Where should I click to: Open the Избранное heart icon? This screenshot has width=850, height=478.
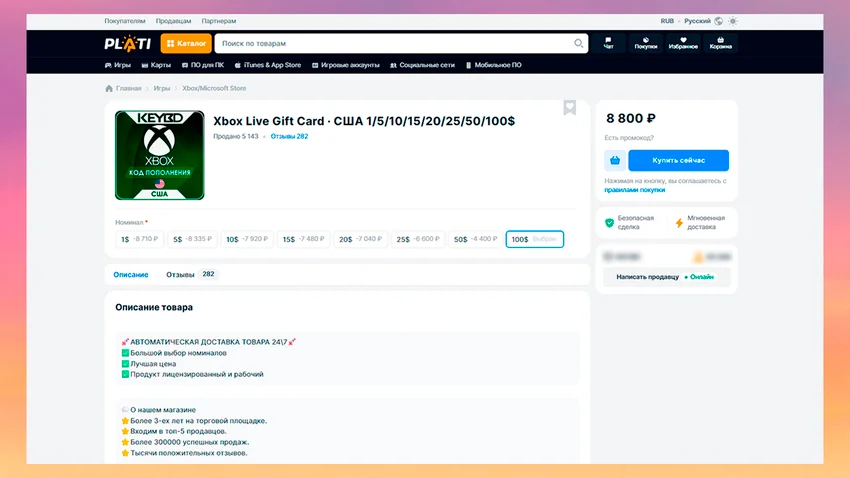click(x=683, y=43)
